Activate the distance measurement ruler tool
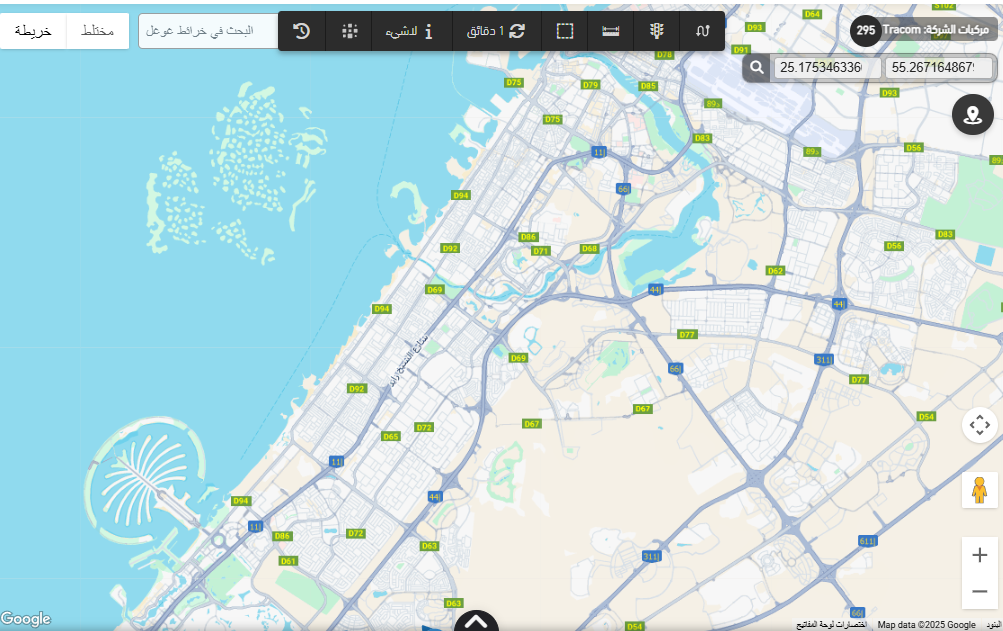1003x631 pixels. click(x=610, y=31)
